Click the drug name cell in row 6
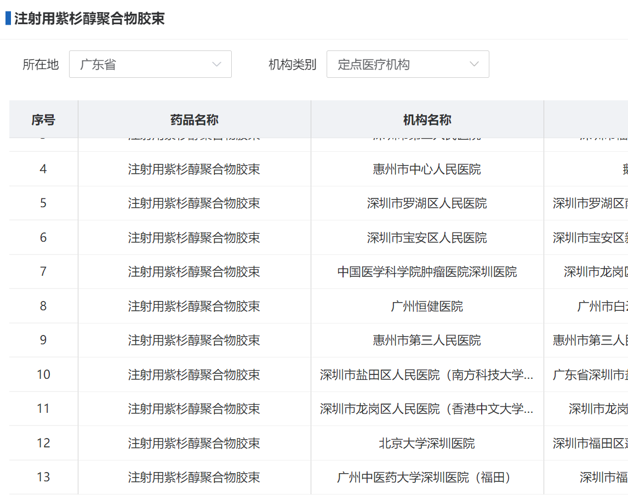Viewport: 628px width, 500px height. 194,238
